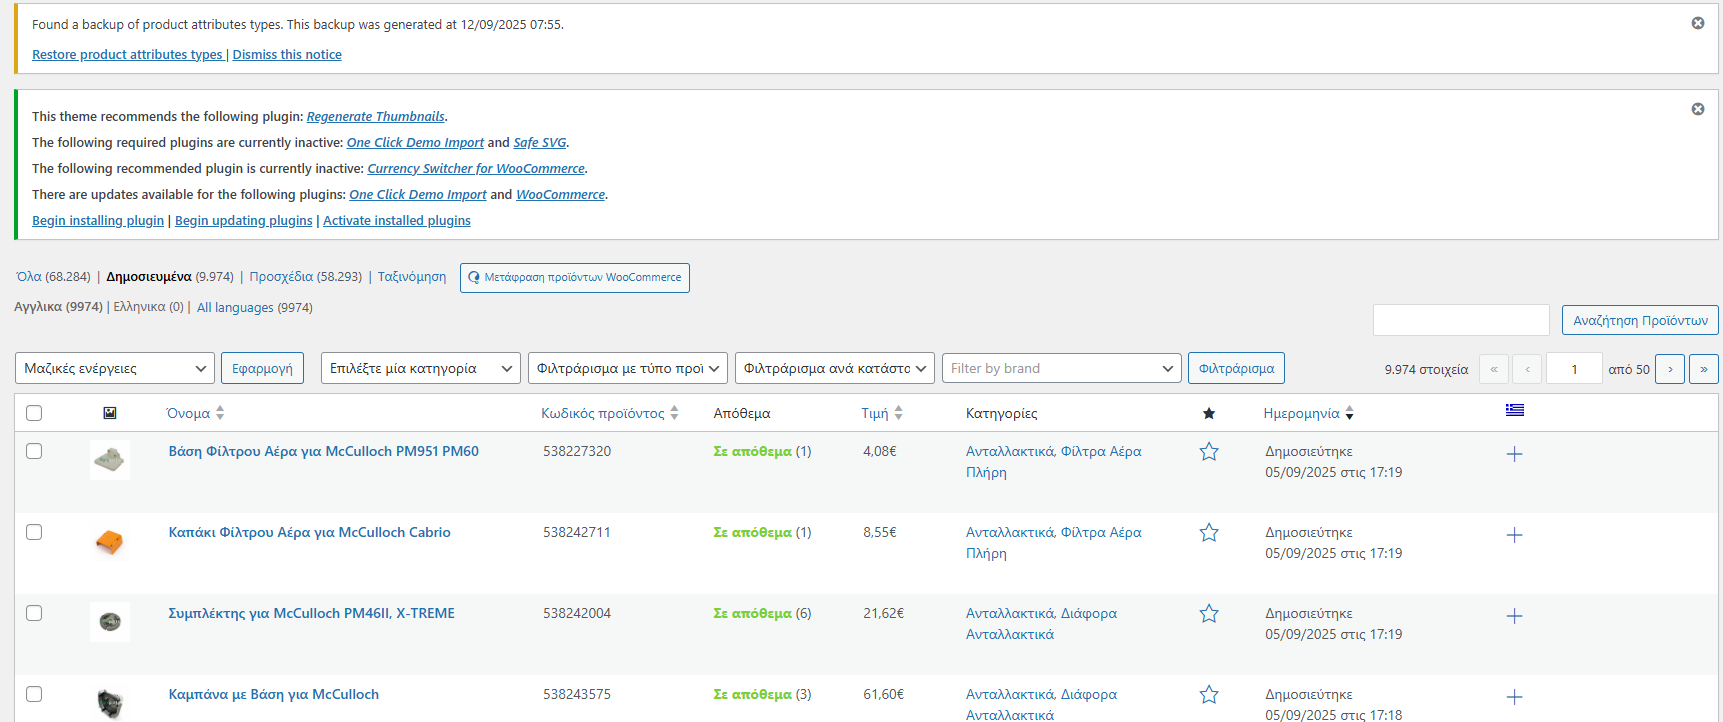Check the select-all products checkbox
Viewport: 1723px width, 722px height.
(34, 413)
